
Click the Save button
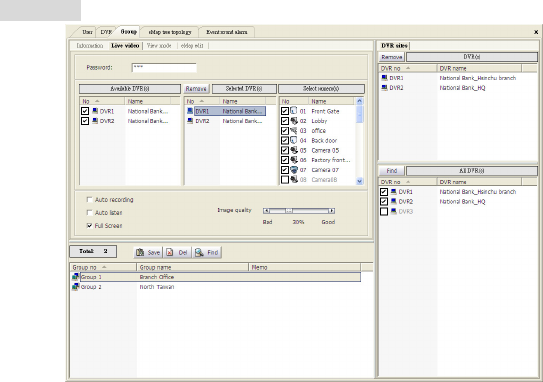148,252
